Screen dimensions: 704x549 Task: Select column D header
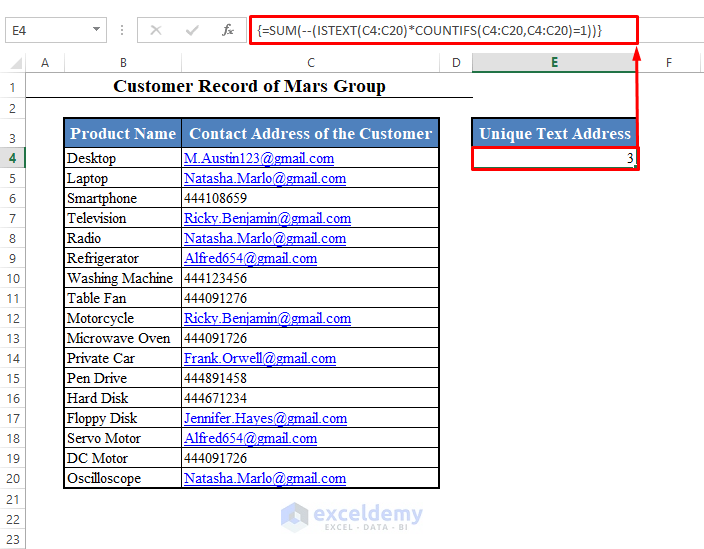(x=456, y=63)
